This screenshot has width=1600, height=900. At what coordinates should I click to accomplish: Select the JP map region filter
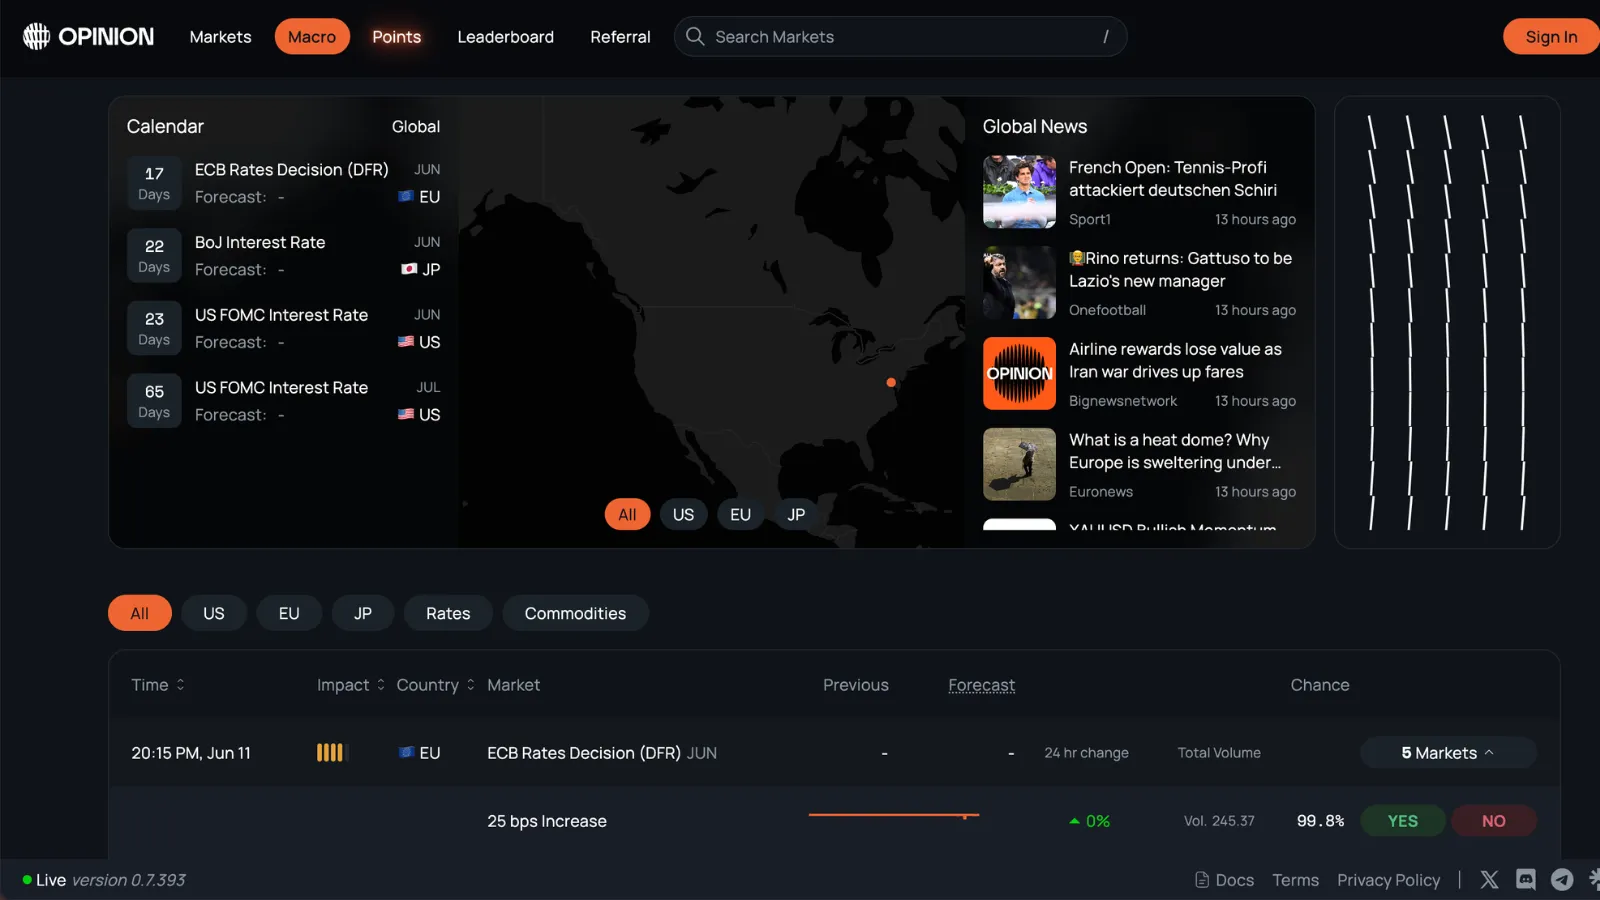click(796, 514)
